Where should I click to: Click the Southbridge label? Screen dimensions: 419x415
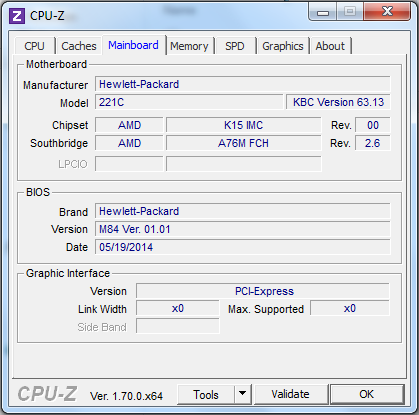click(x=59, y=143)
